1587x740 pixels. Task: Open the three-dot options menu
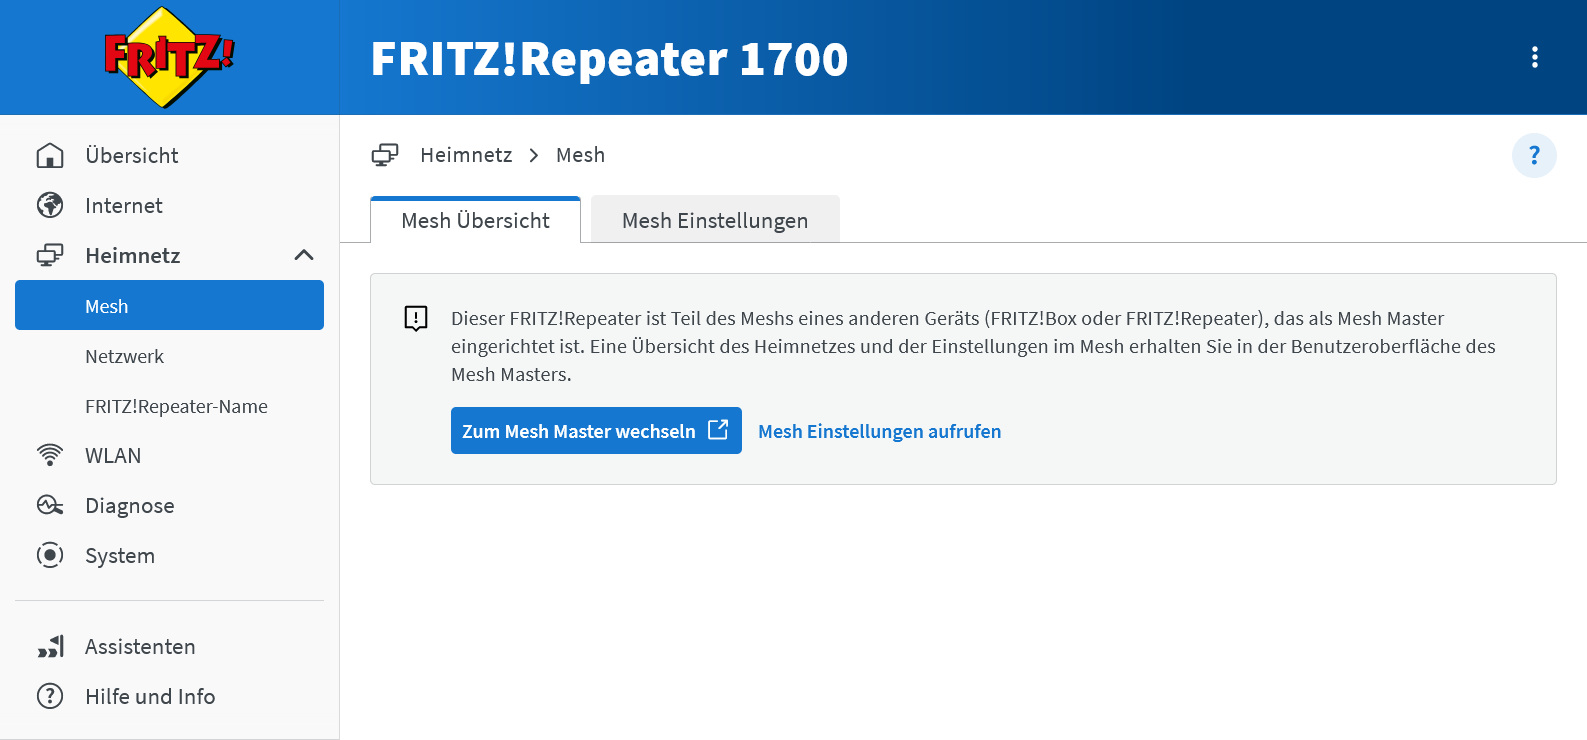[x=1534, y=57]
